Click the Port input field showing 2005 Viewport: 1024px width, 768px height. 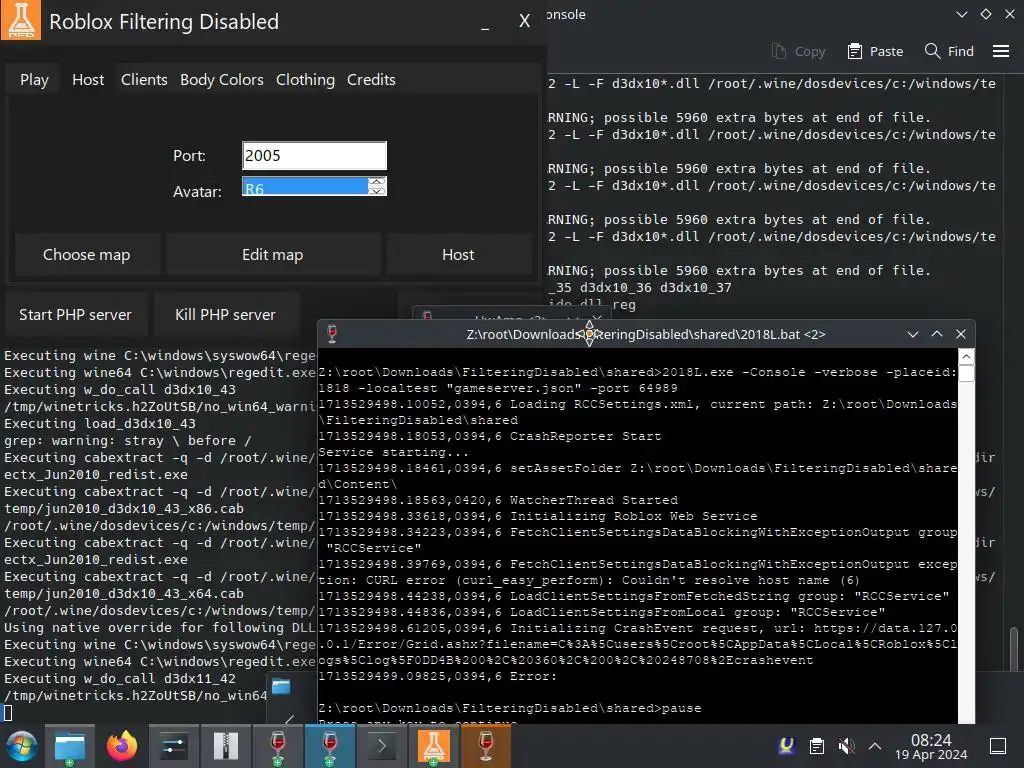[x=314, y=155]
